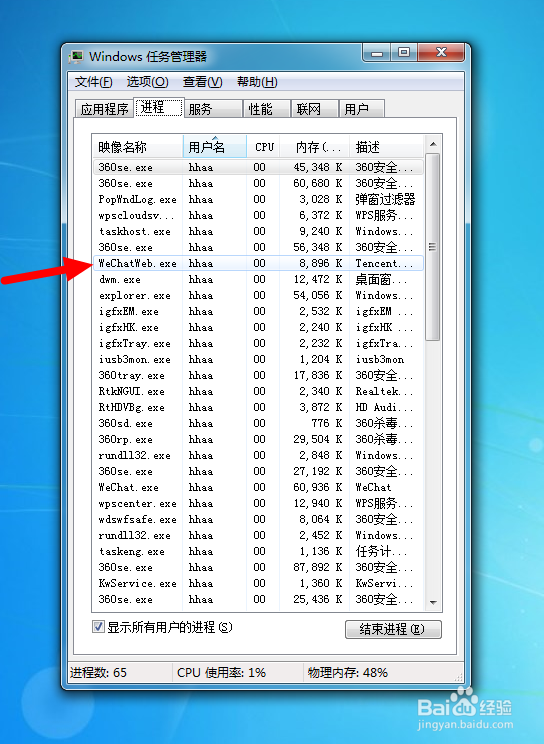Select 360se.exe using 87,892 K memory
This screenshot has width=544, height=744.
[259, 567]
